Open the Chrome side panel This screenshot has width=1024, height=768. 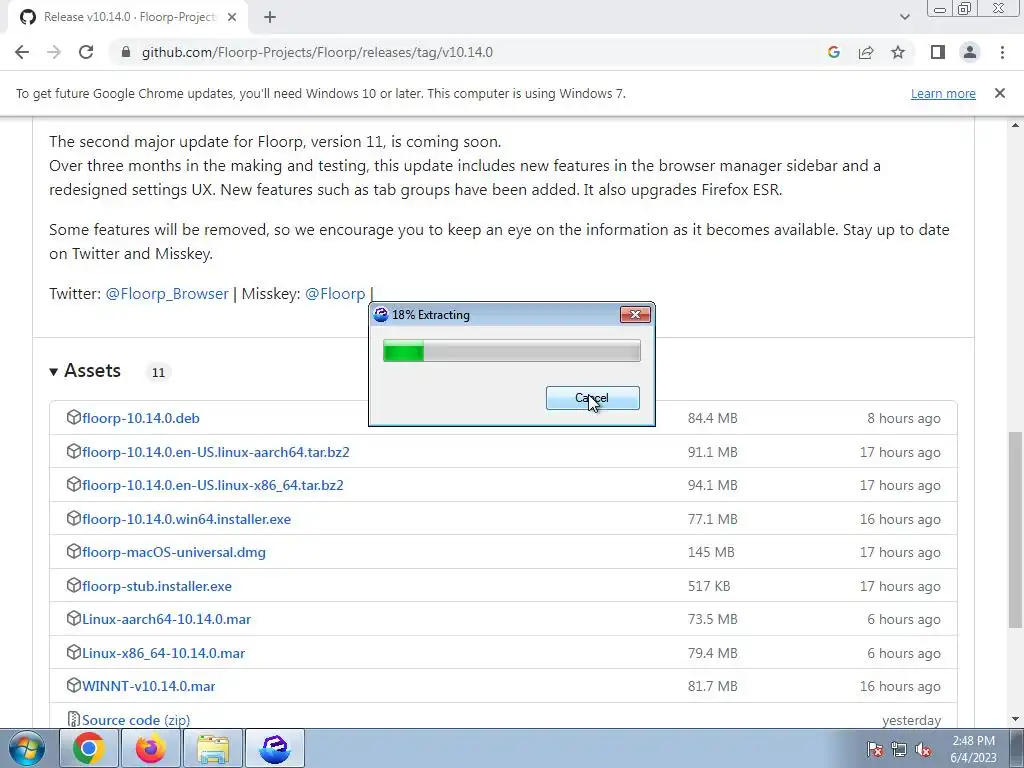(938, 52)
